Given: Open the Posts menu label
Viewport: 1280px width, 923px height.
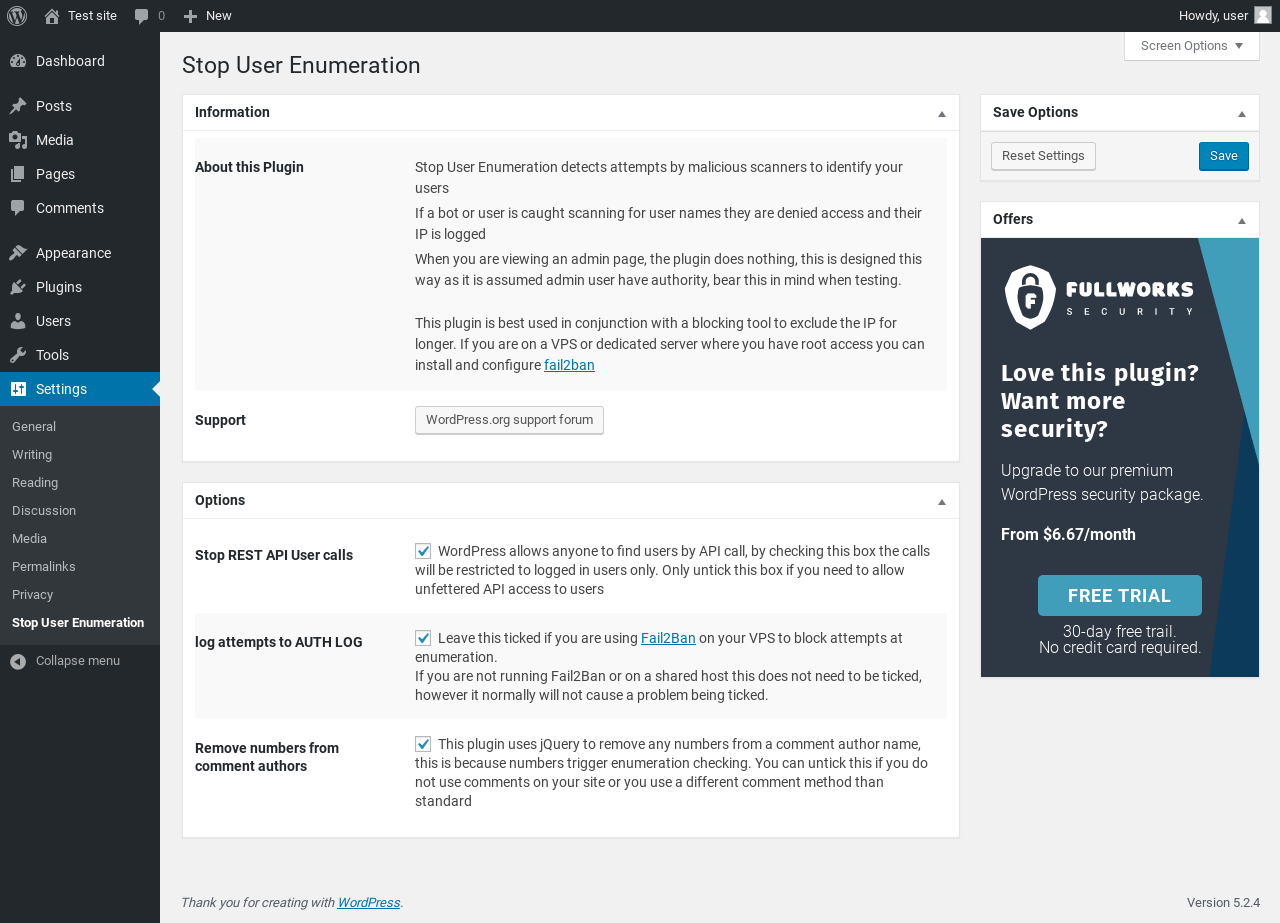Looking at the screenshot, I should [54, 106].
